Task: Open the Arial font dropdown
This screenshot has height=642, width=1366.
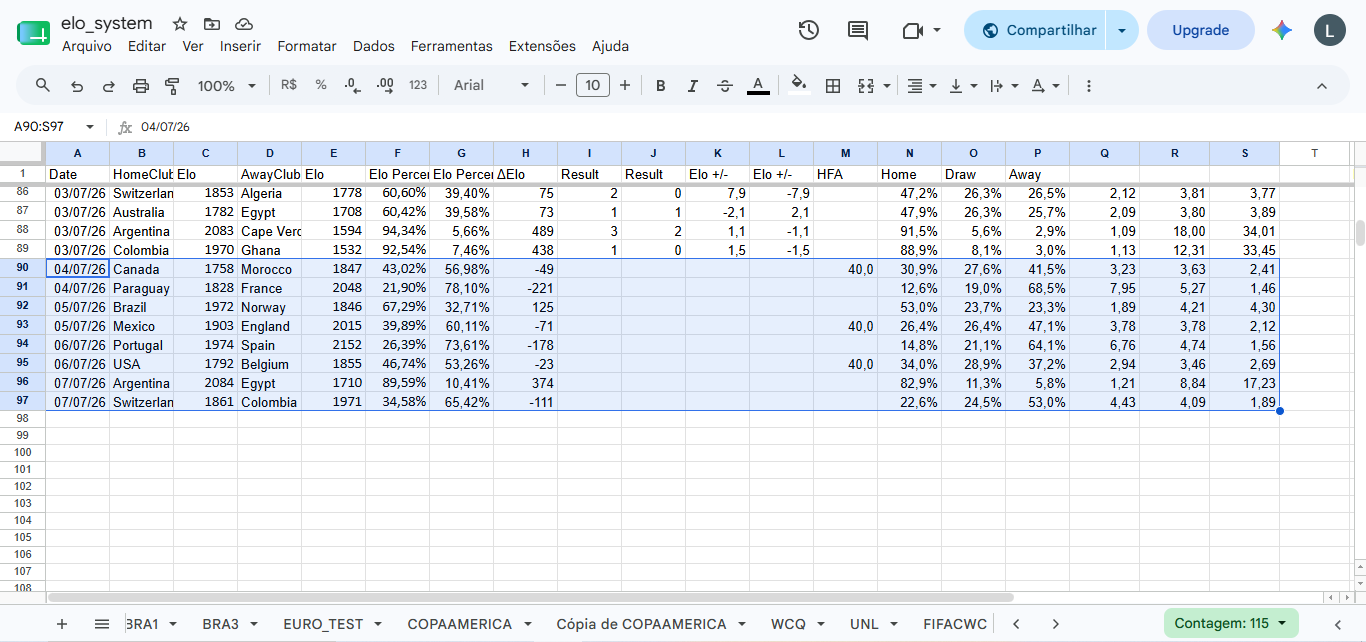Action: pos(491,85)
